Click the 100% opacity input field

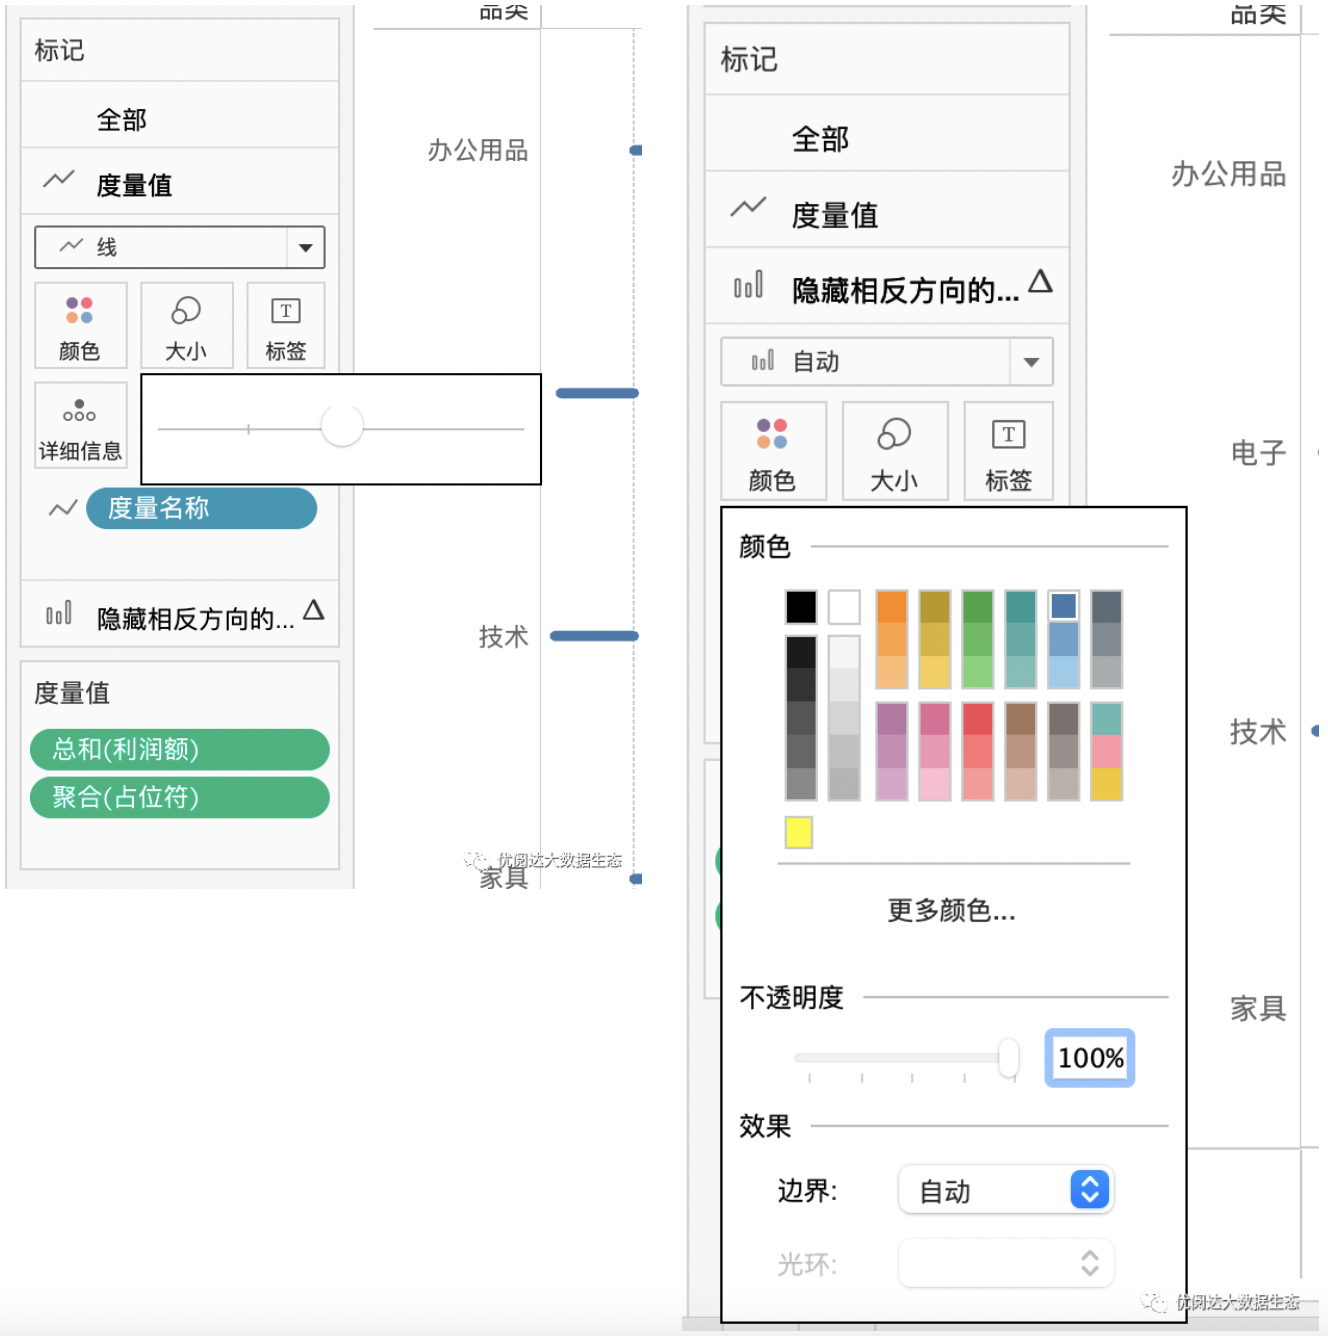pyautogui.click(x=1089, y=1058)
